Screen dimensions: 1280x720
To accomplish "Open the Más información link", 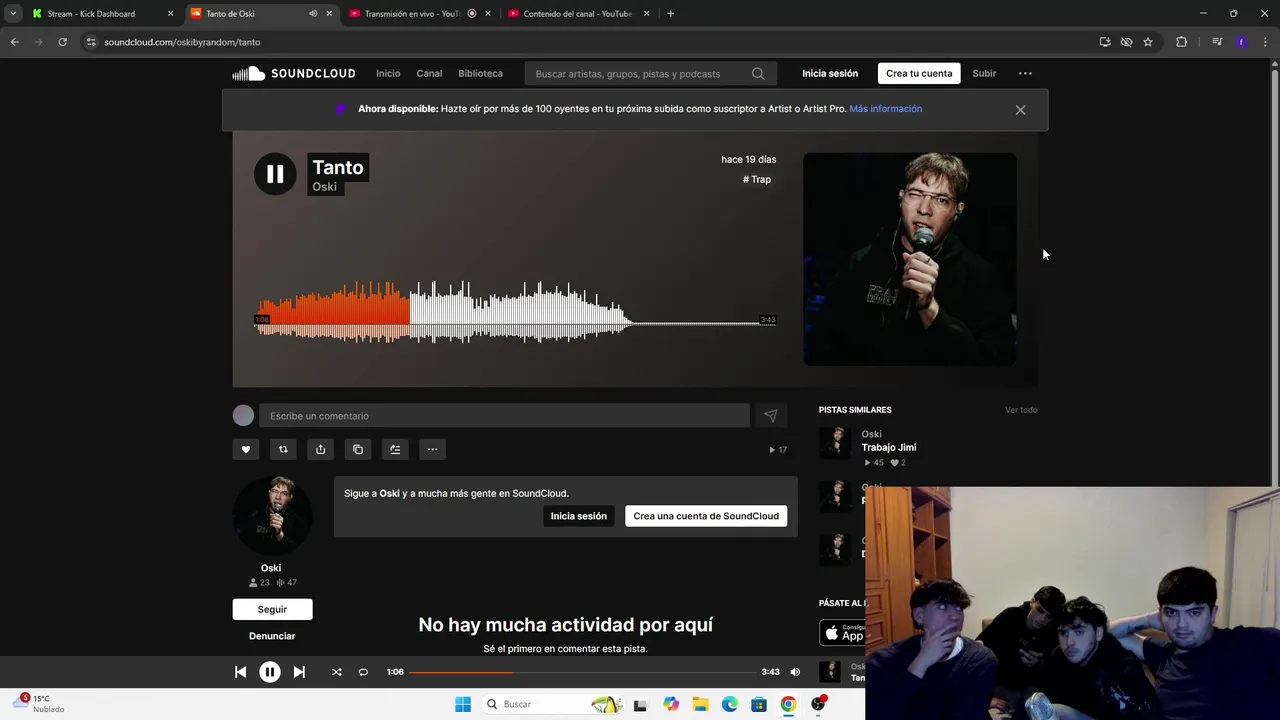I will point(886,109).
